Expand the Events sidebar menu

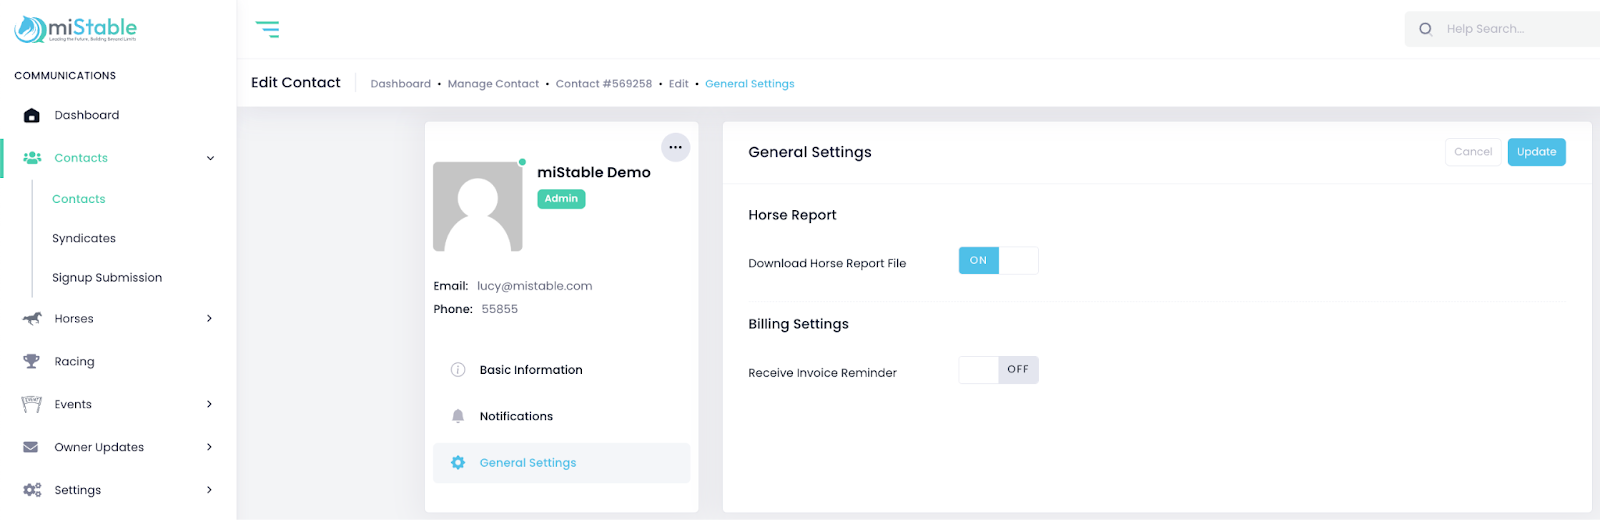209,404
